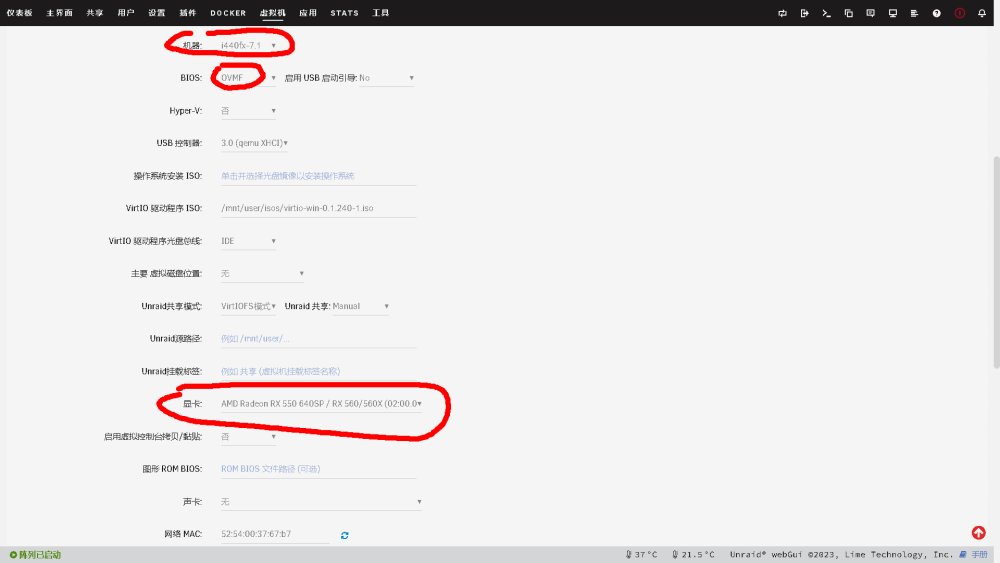Screen dimensions: 1000x563
Task: Click the 阵列已启动 array status text
Action: coord(40,555)
